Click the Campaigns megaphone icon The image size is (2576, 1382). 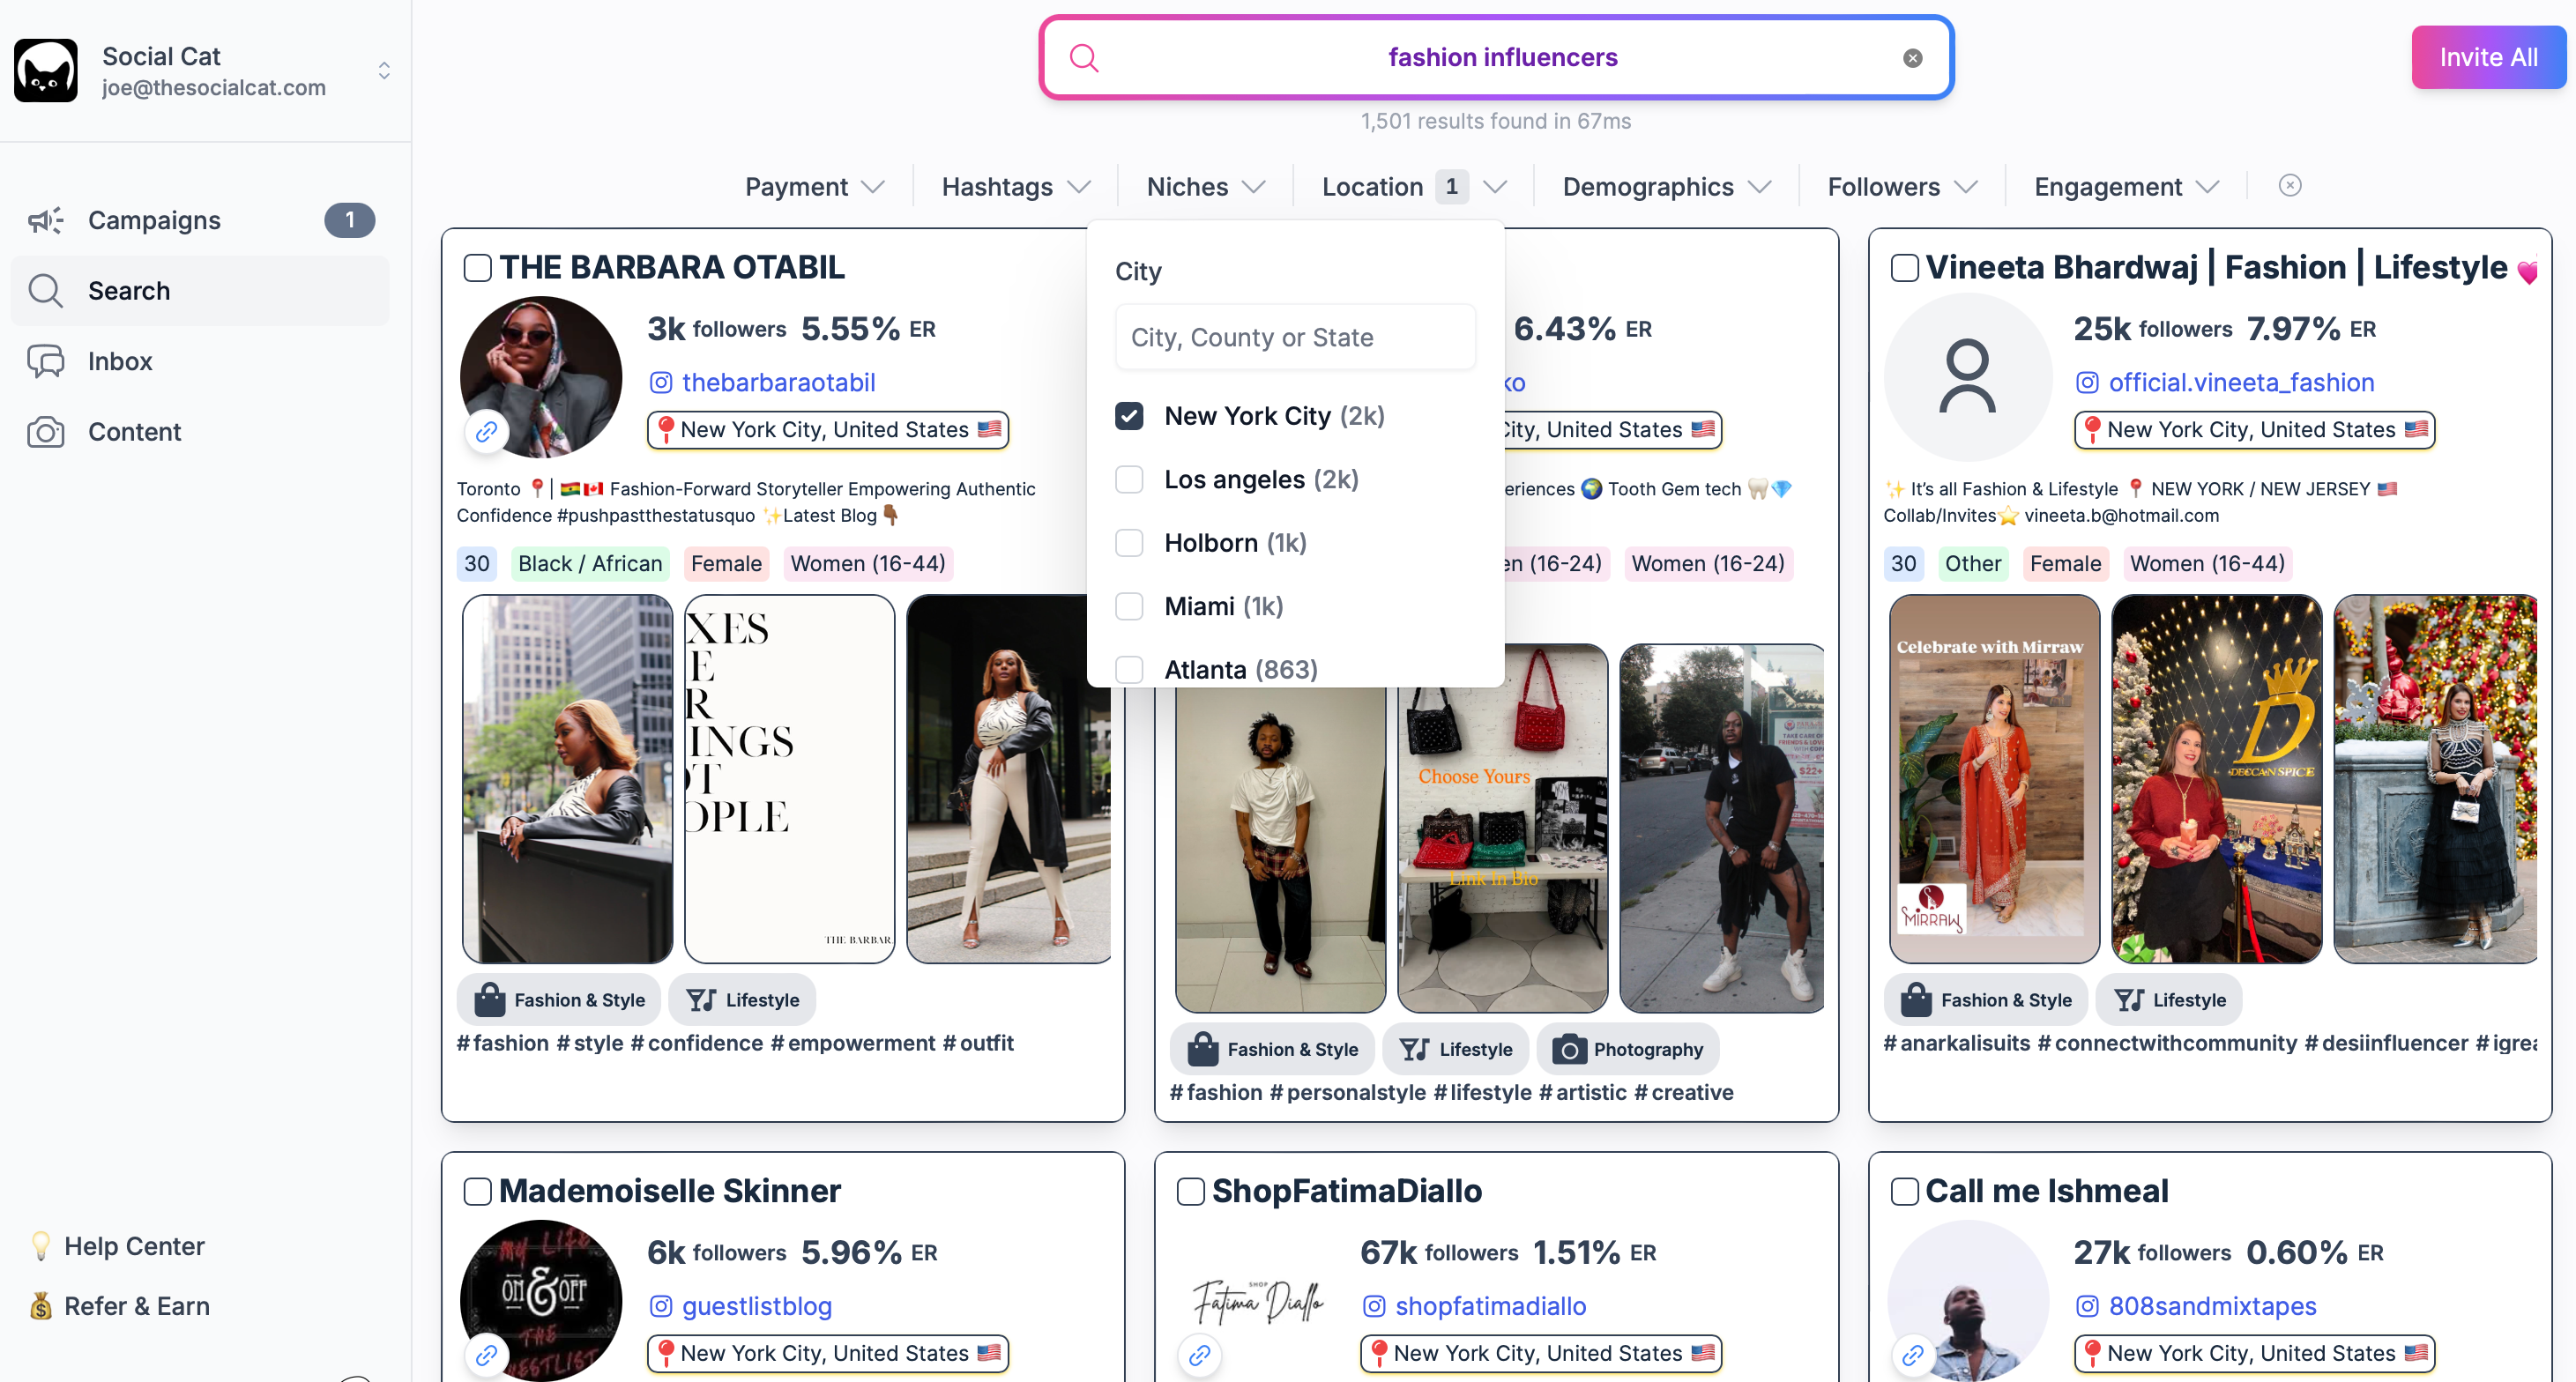pyautogui.click(x=45, y=220)
